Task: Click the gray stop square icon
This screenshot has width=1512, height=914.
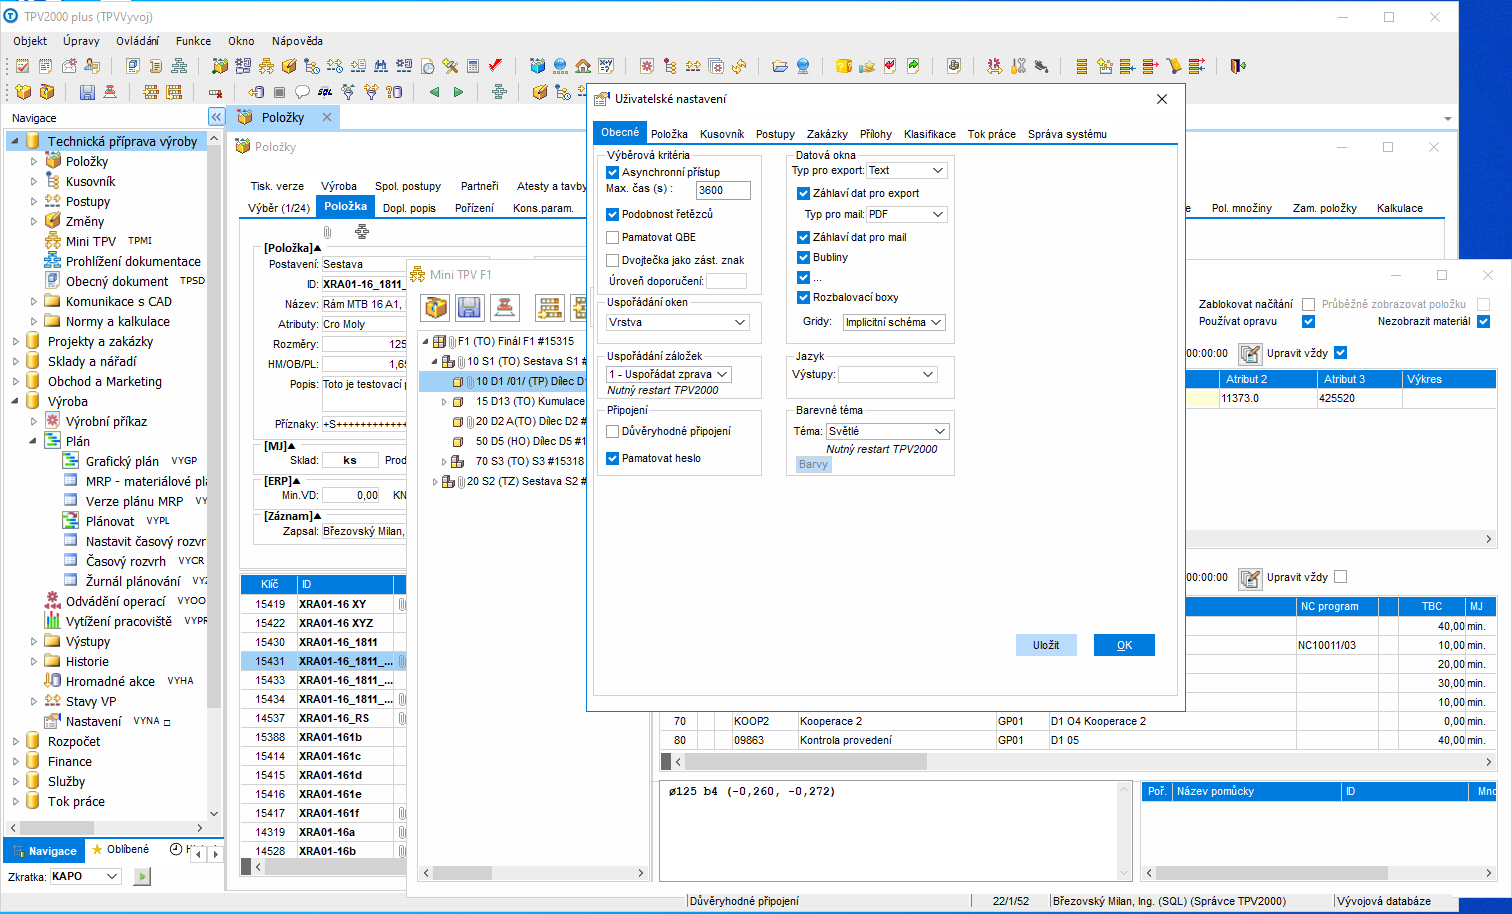Action: pos(279,92)
